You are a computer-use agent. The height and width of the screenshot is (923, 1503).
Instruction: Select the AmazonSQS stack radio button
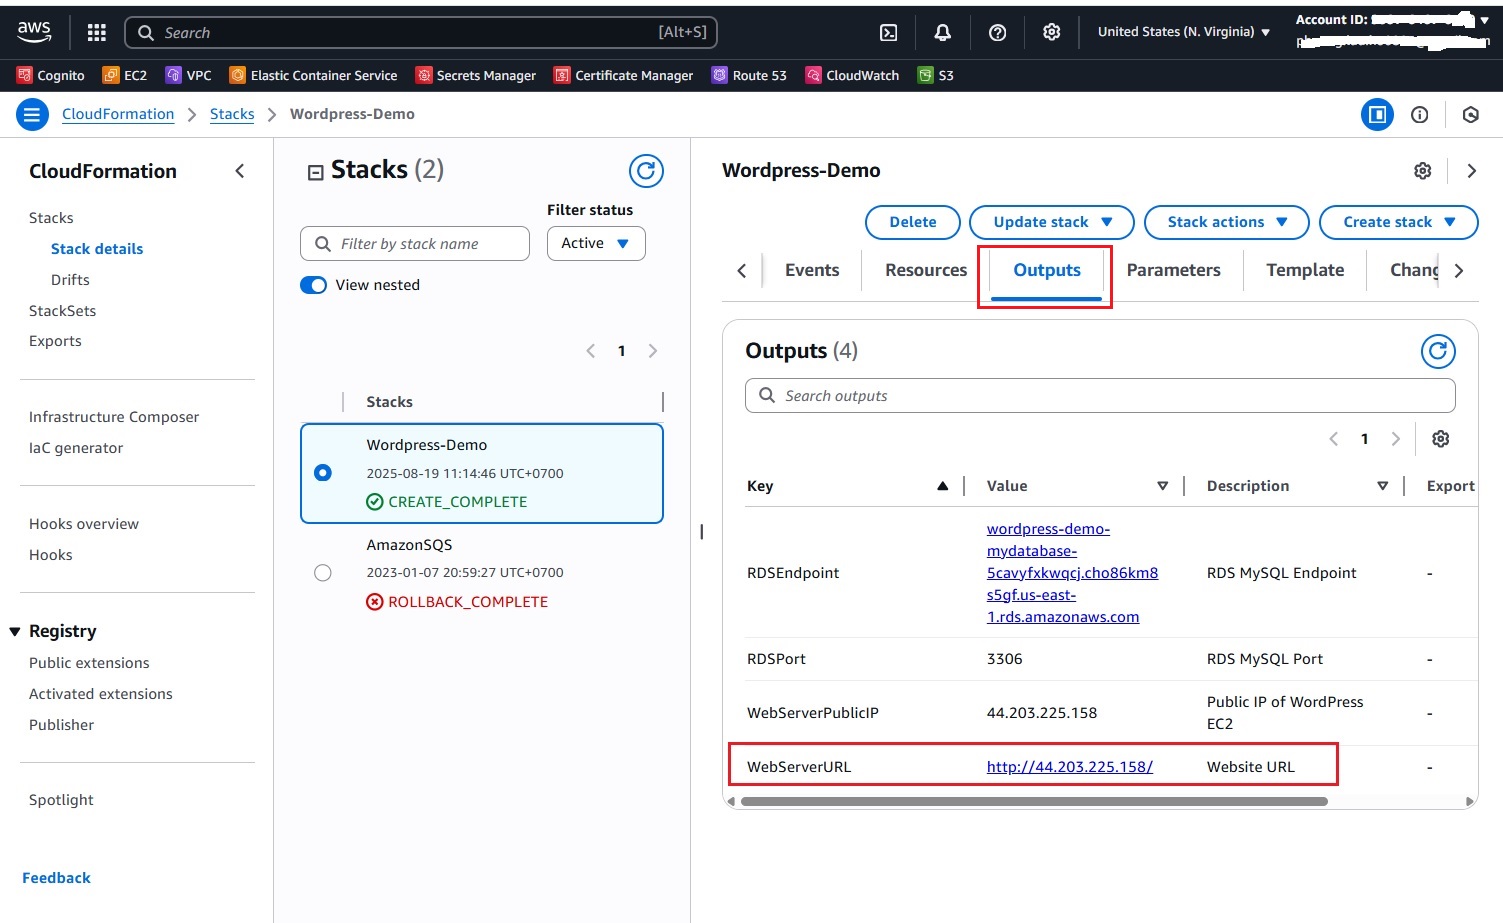[x=322, y=573]
